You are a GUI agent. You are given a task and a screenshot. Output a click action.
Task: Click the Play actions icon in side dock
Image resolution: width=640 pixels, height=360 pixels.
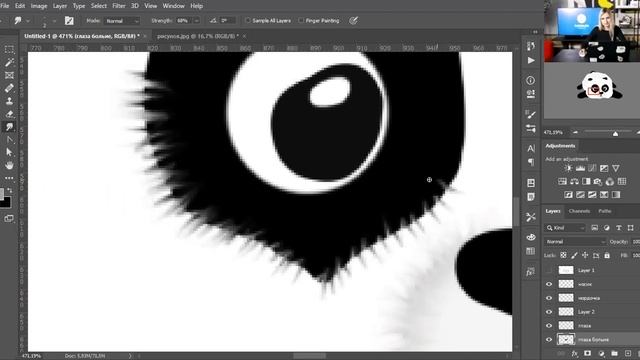[x=531, y=60]
